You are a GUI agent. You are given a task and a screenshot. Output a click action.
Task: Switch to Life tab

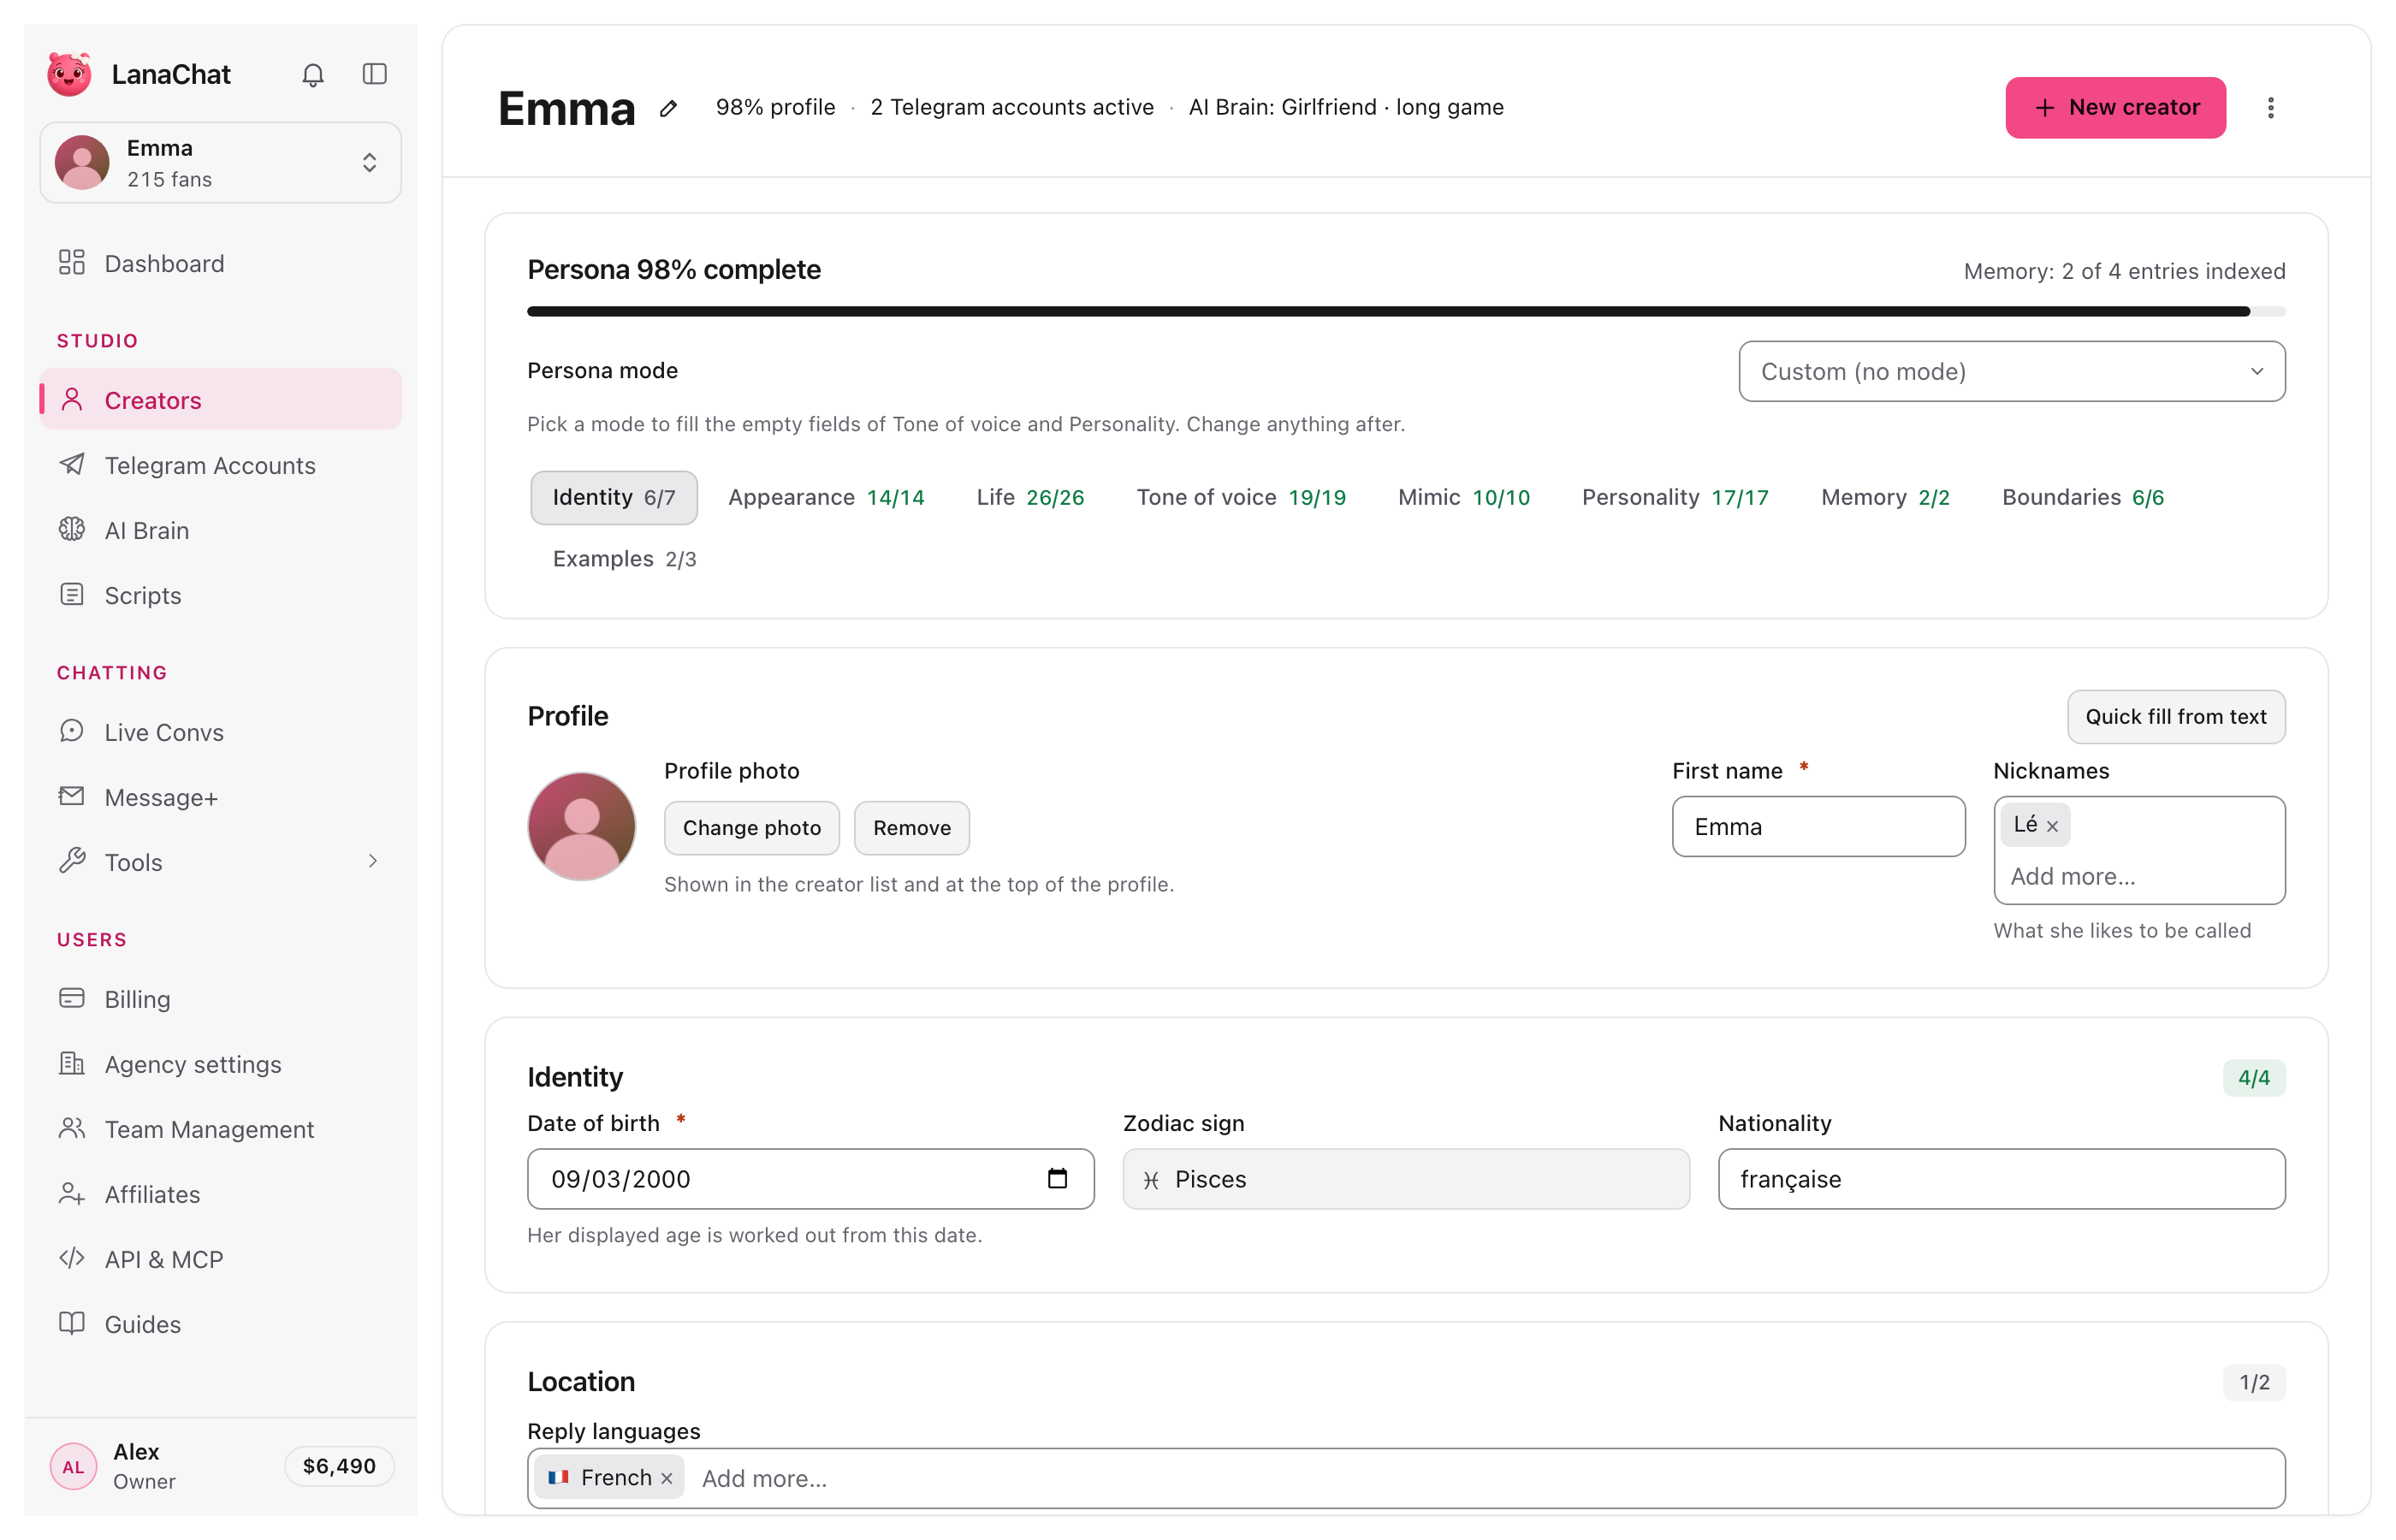point(1030,498)
